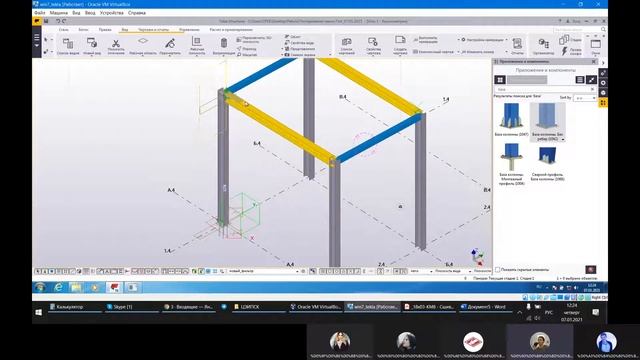Open the Визуализация rendering tool
Screen dimensions: 640x360
point(224,46)
